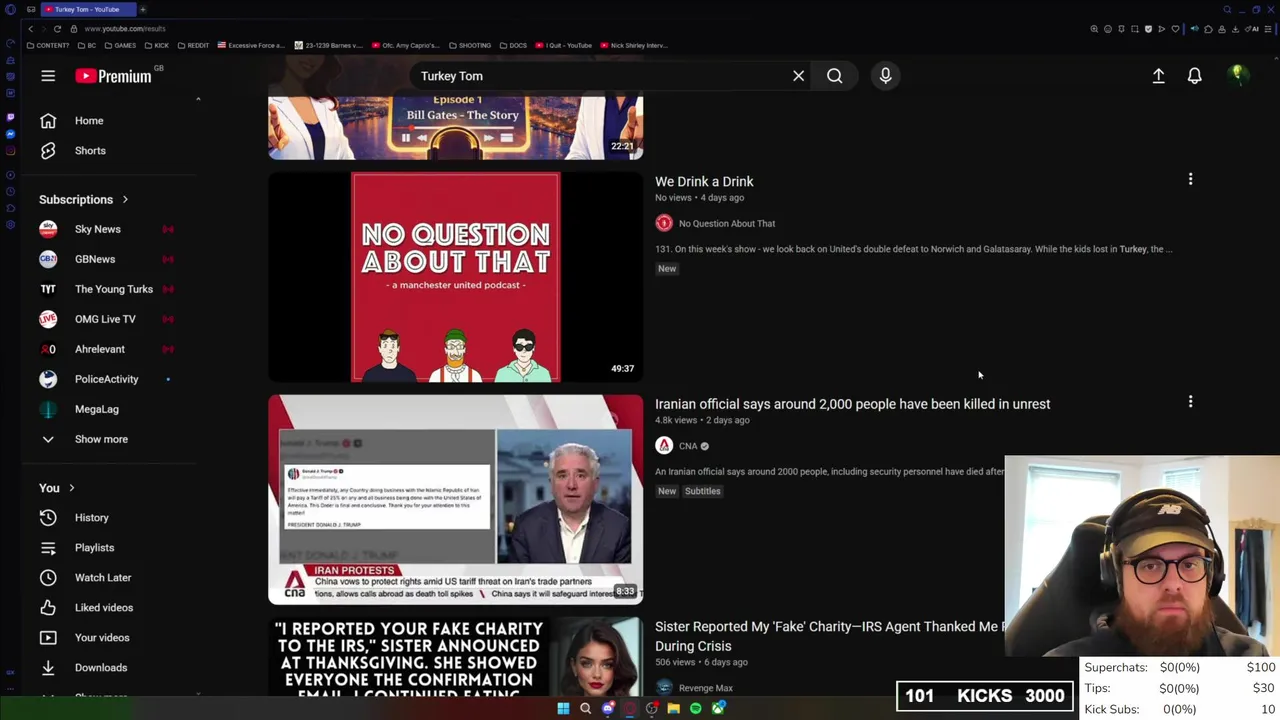Click the browser heart favorites icon
The width and height of the screenshot is (1280, 720).
(1175, 29)
